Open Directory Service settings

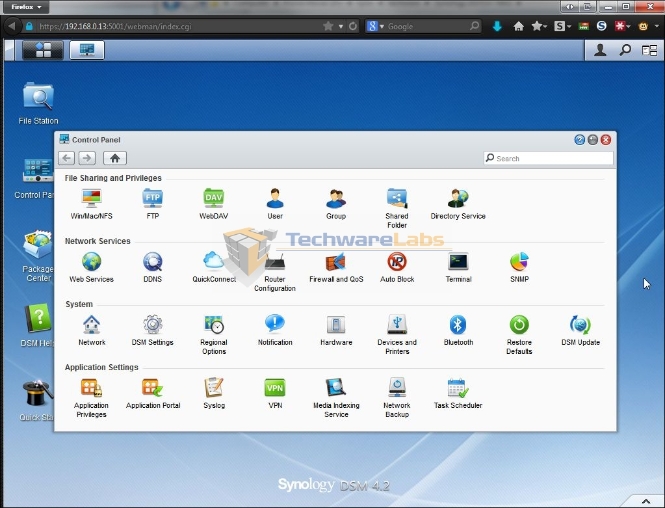pos(458,204)
